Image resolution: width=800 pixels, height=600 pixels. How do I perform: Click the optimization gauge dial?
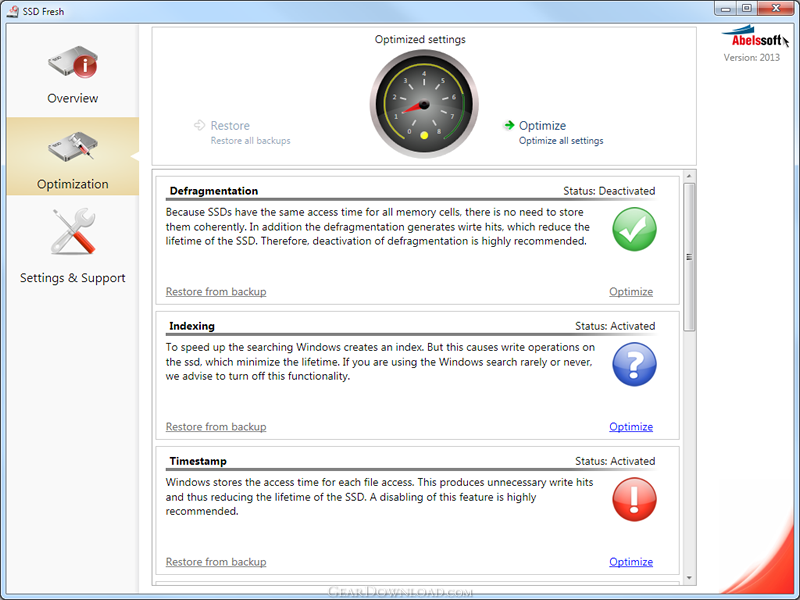[x=423, y=104]
